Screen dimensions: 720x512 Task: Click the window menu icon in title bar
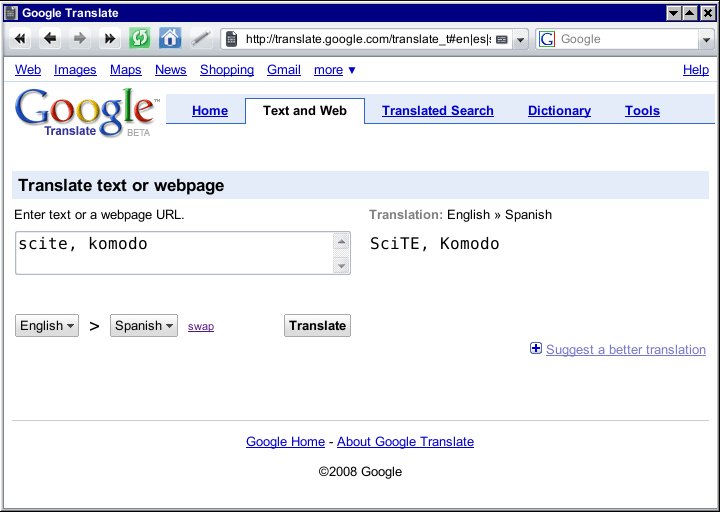tap(10, 12)
